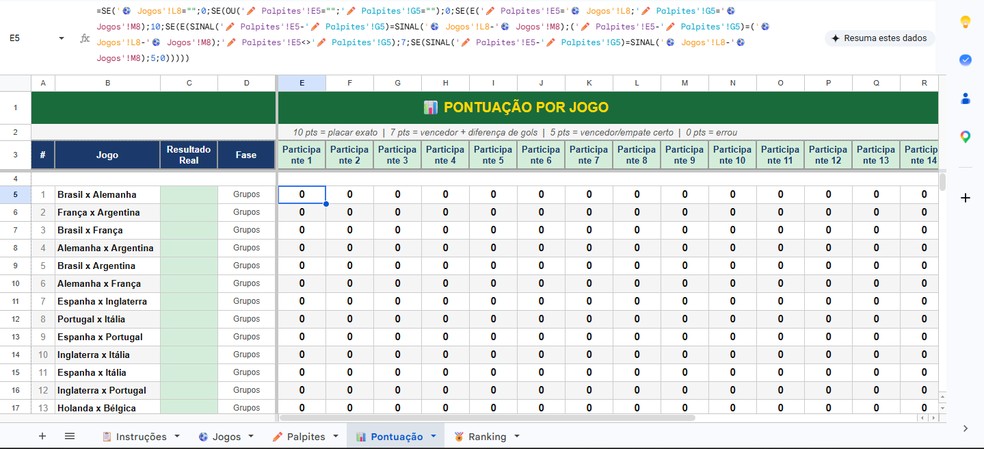The width and height of the screenshot is (984, 449).
Task: Open Instruções tab dropdown arrow
Action: tap(177, 436)
